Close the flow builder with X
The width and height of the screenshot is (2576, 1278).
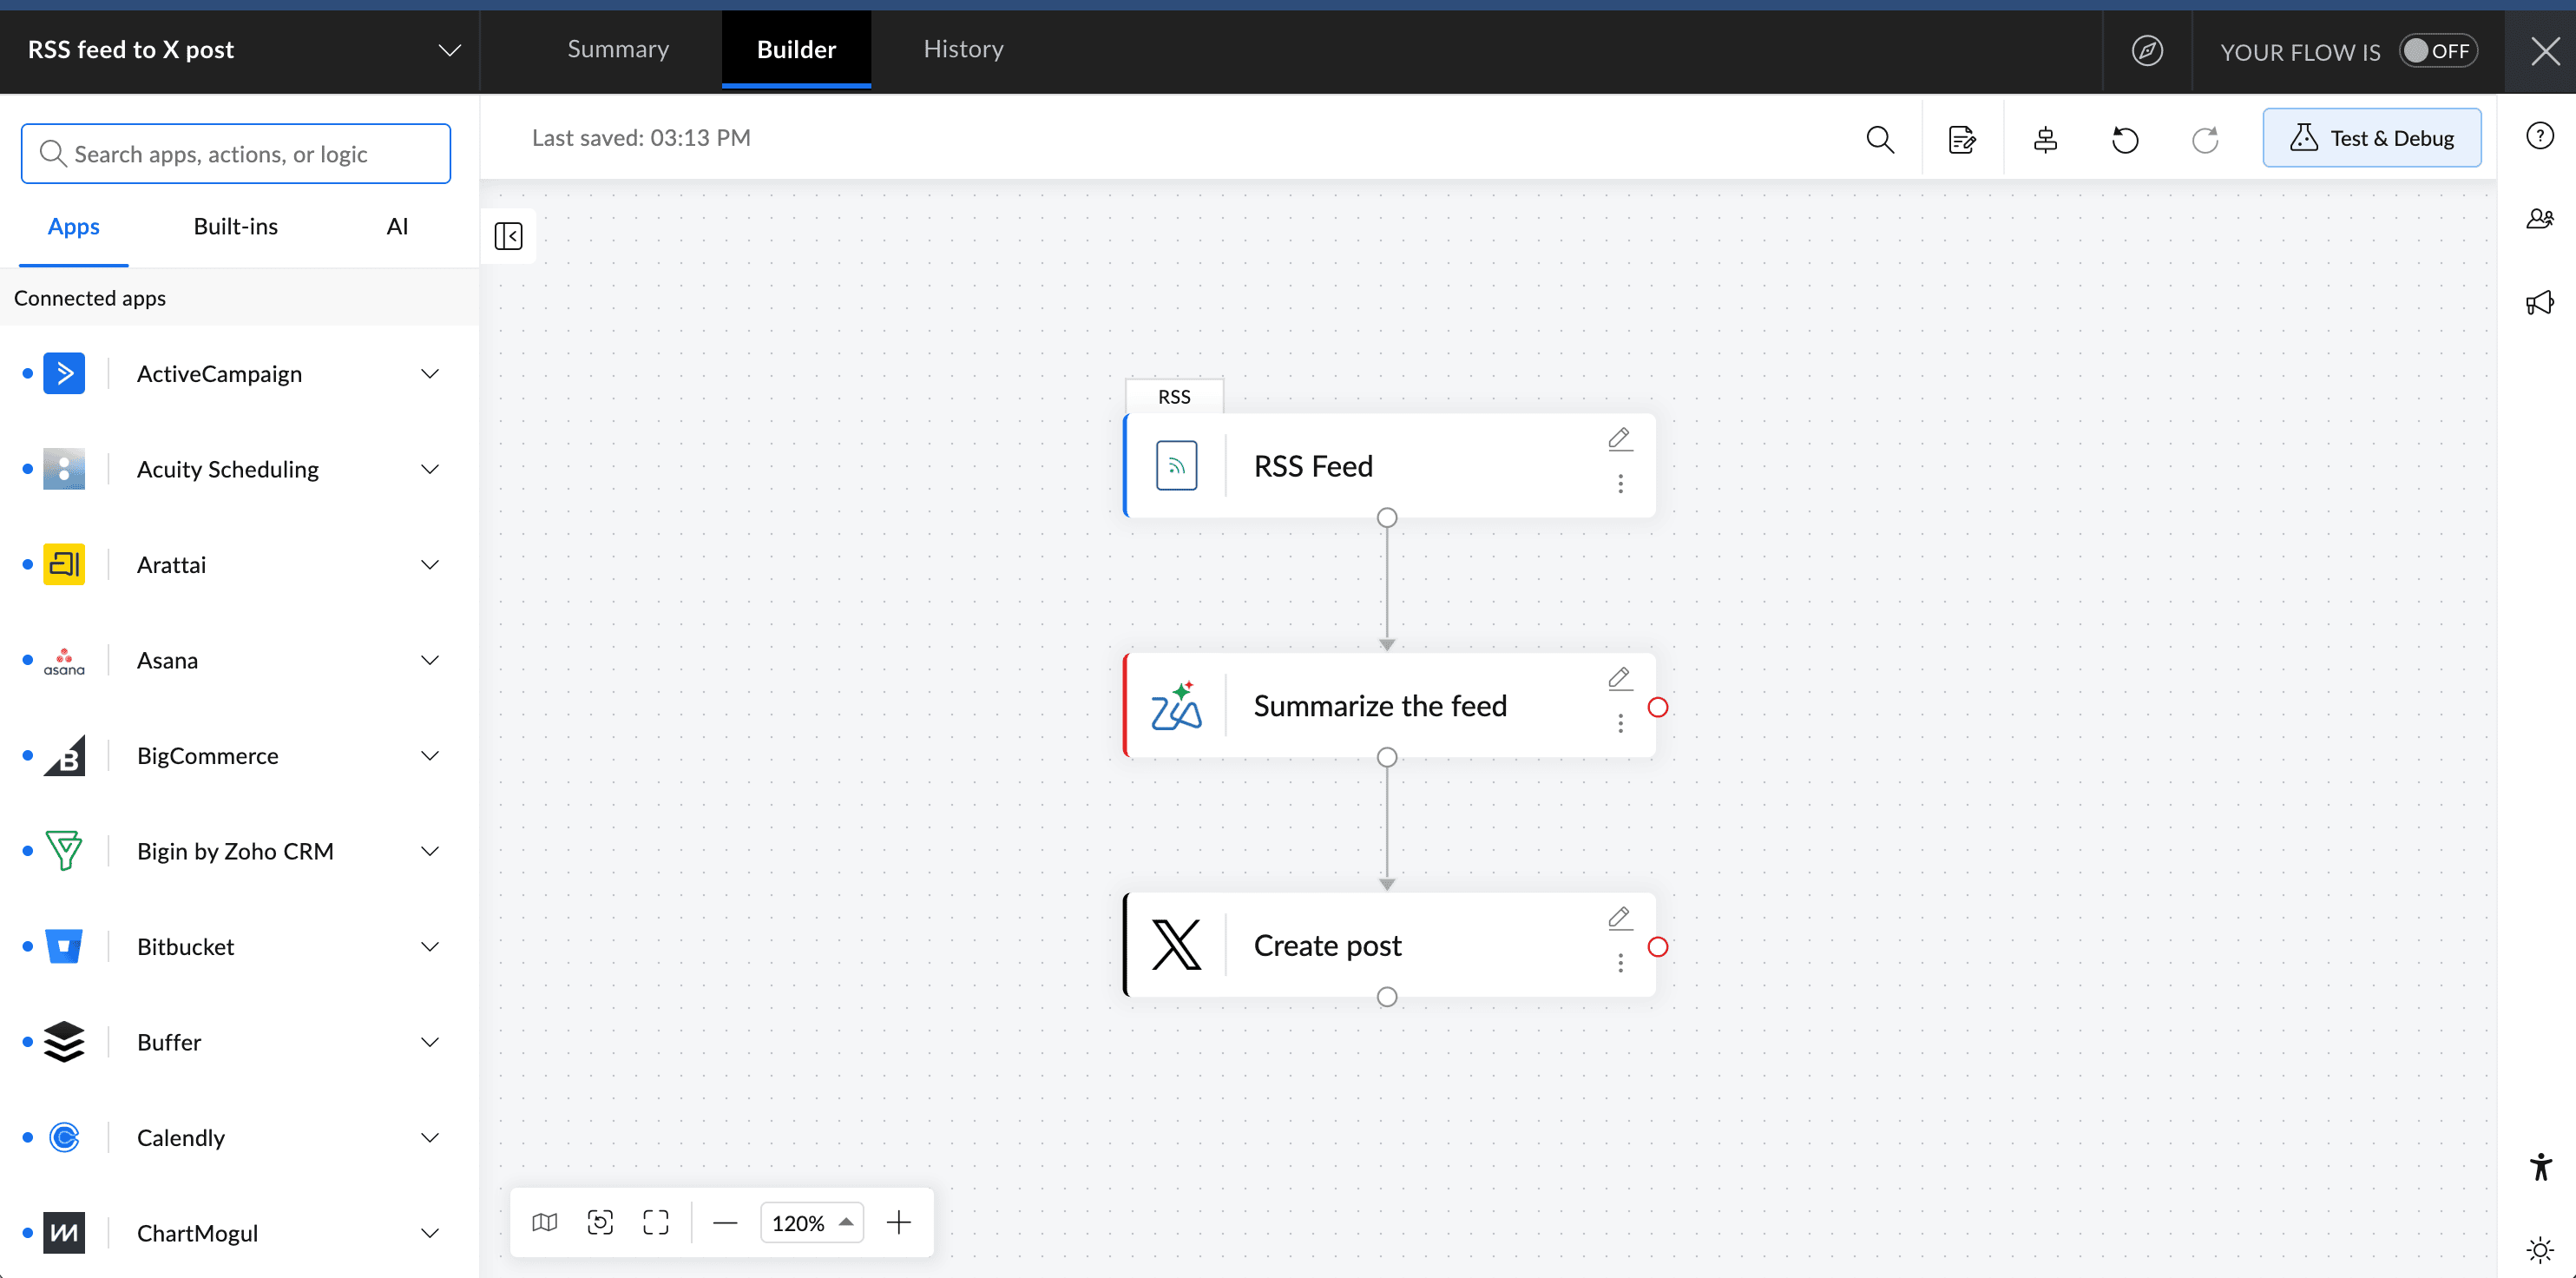pos(2545,50)
